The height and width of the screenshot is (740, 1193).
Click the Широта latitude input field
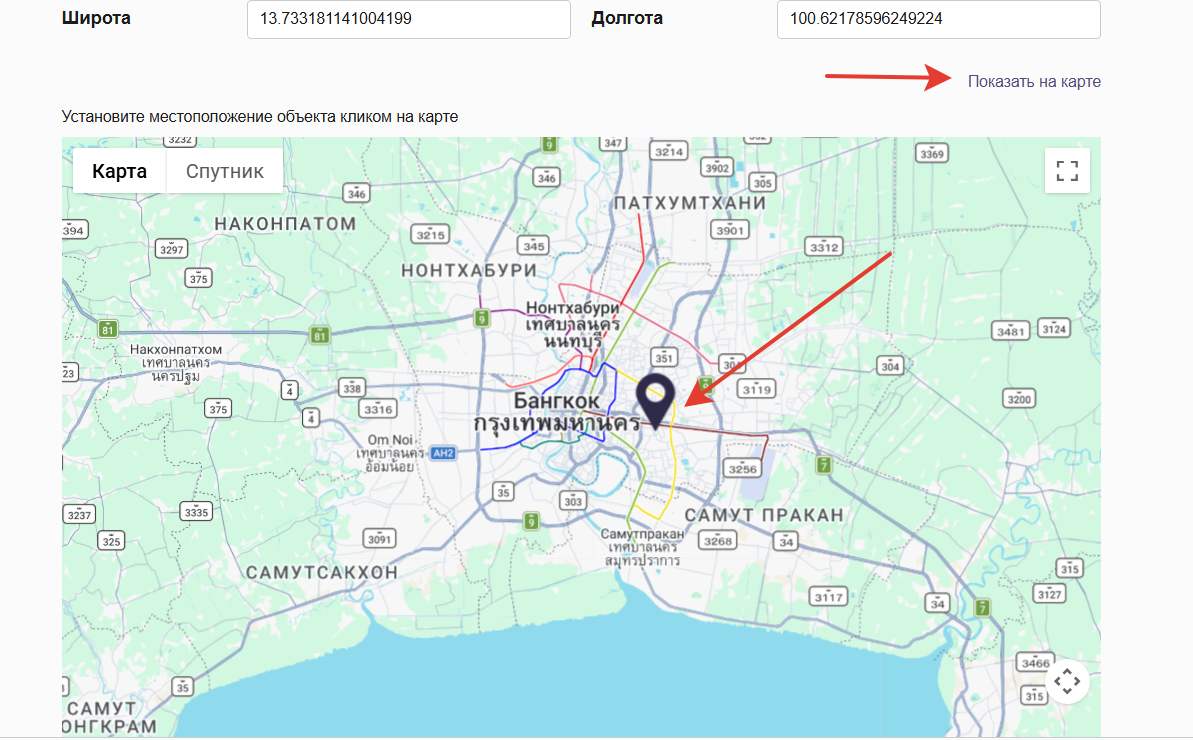point(408,19)
